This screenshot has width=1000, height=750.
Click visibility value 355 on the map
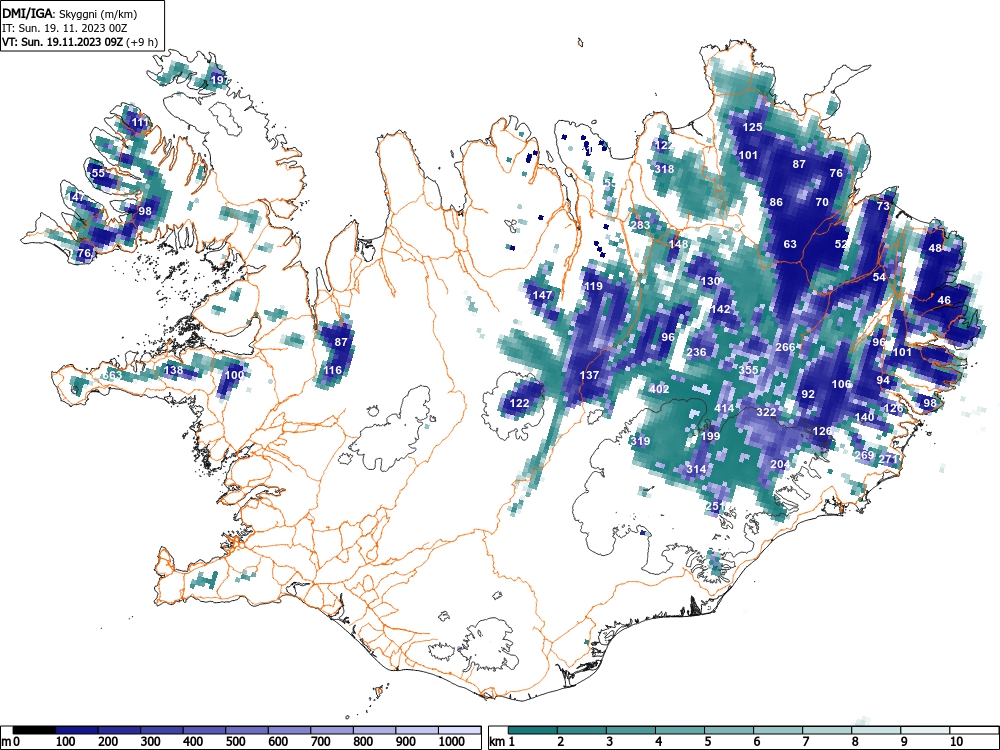click(749, 370)
